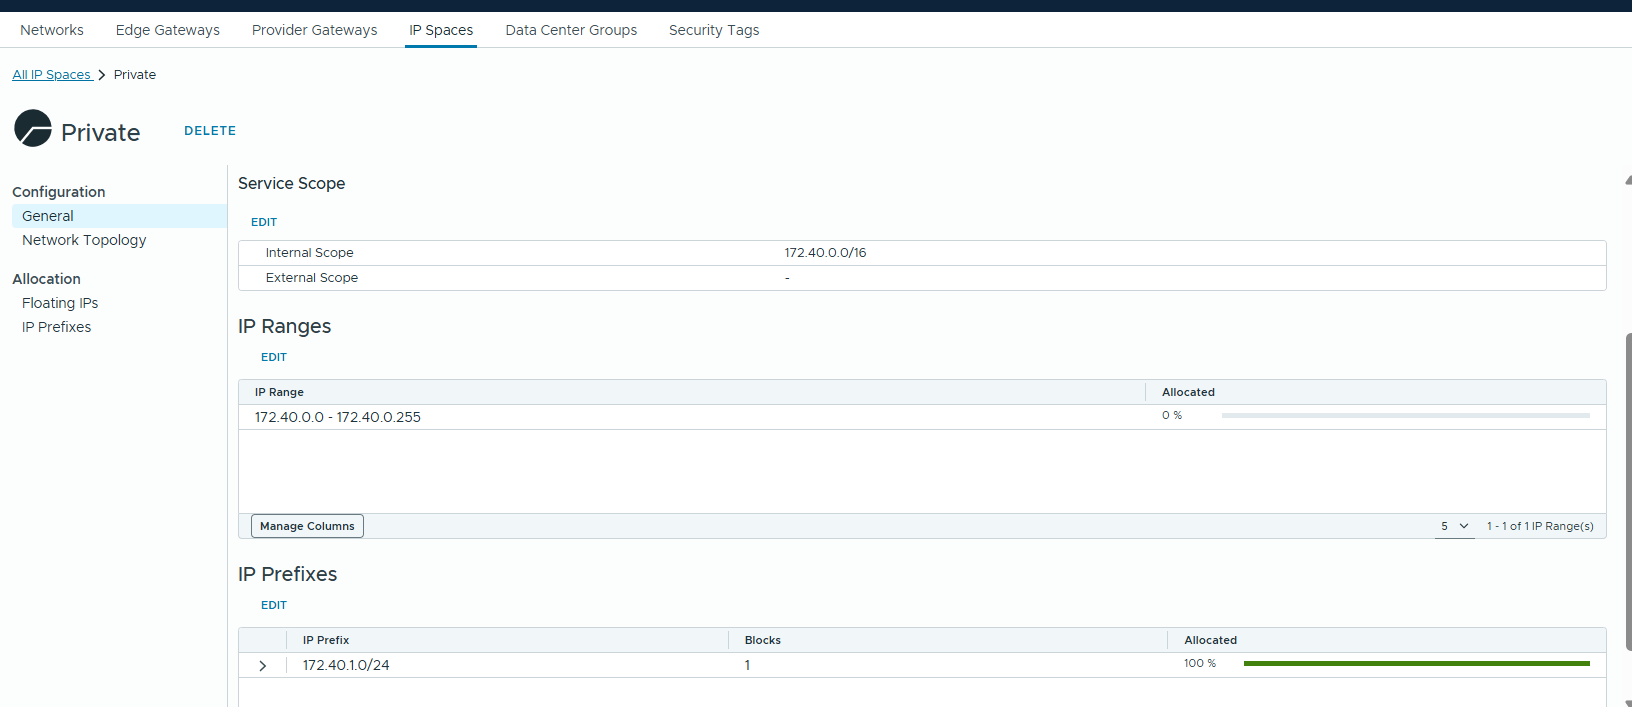Click EDIT under IP Prefixes

(274, 605)
